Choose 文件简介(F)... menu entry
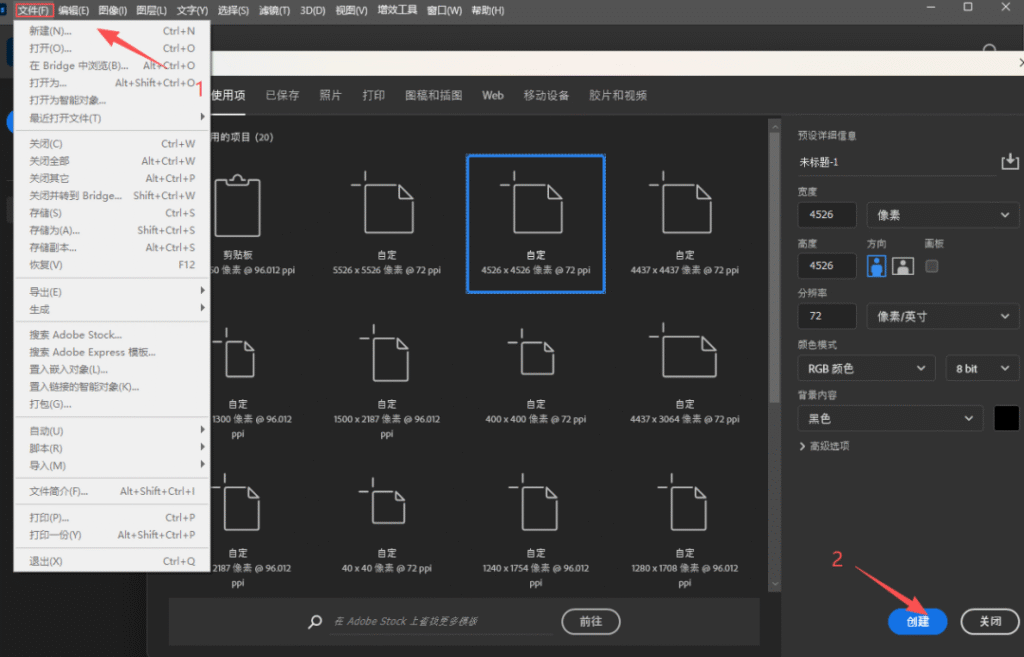 coord(112,491)
